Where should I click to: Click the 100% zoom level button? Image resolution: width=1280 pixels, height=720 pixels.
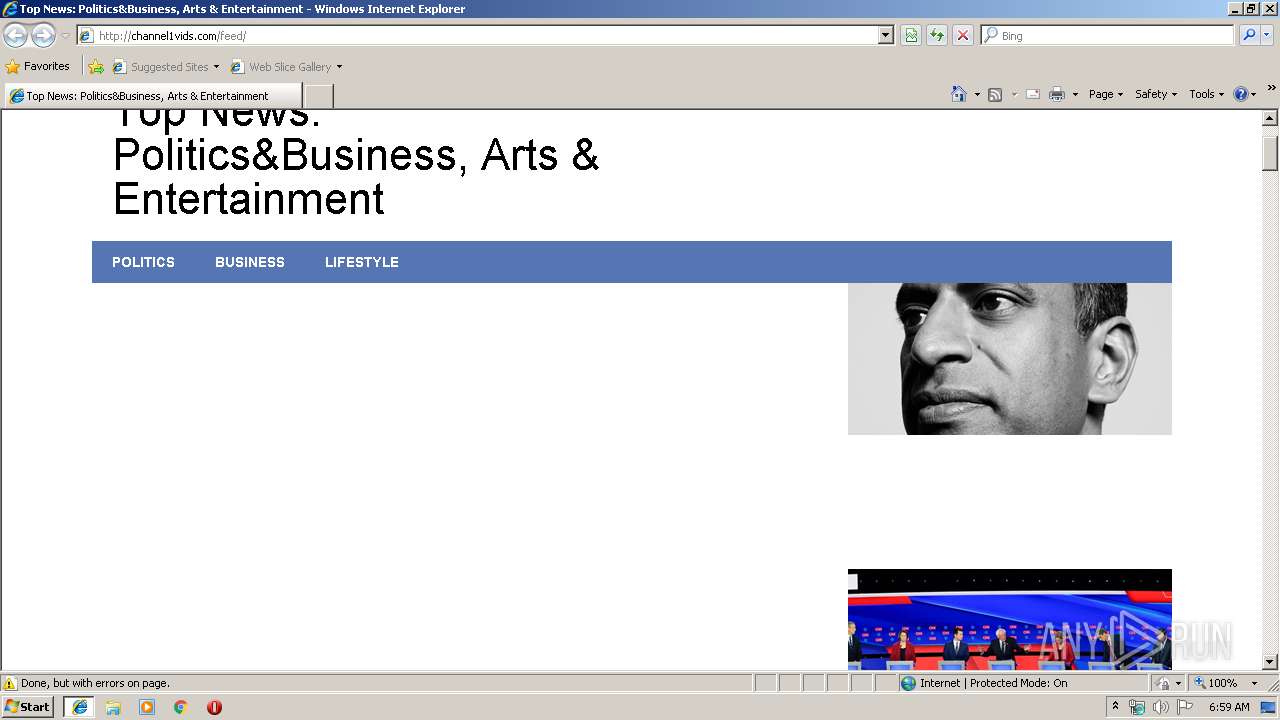[1216, 684]
